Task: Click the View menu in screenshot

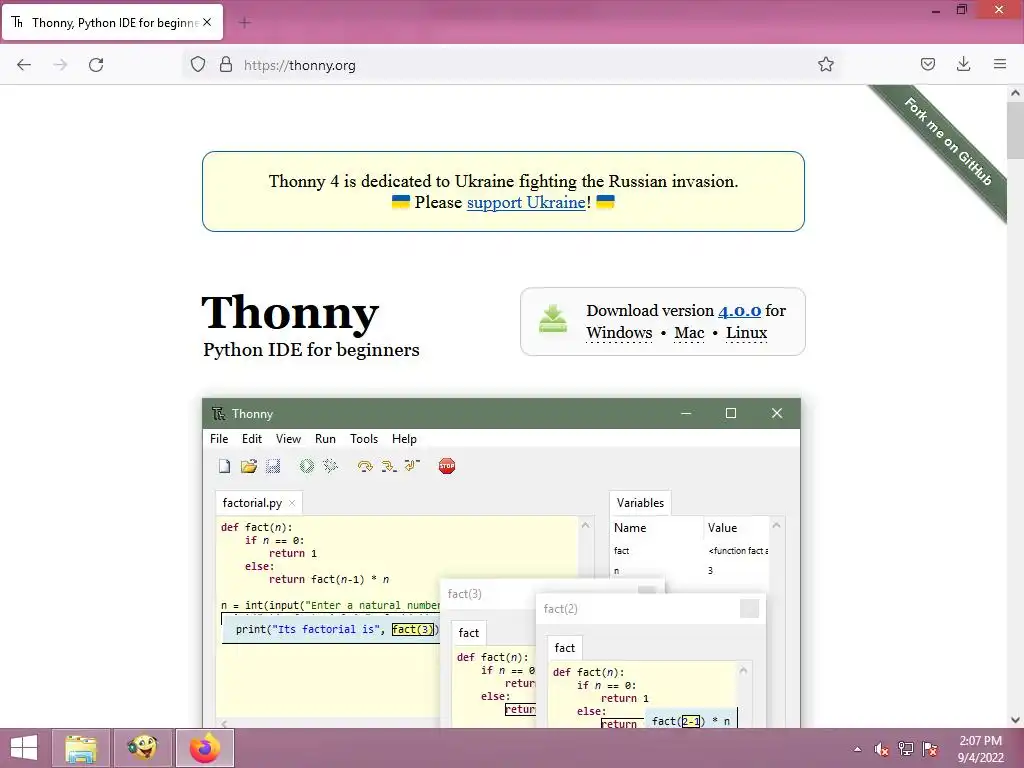Action: pyautogui.click(x=288, y=439)
